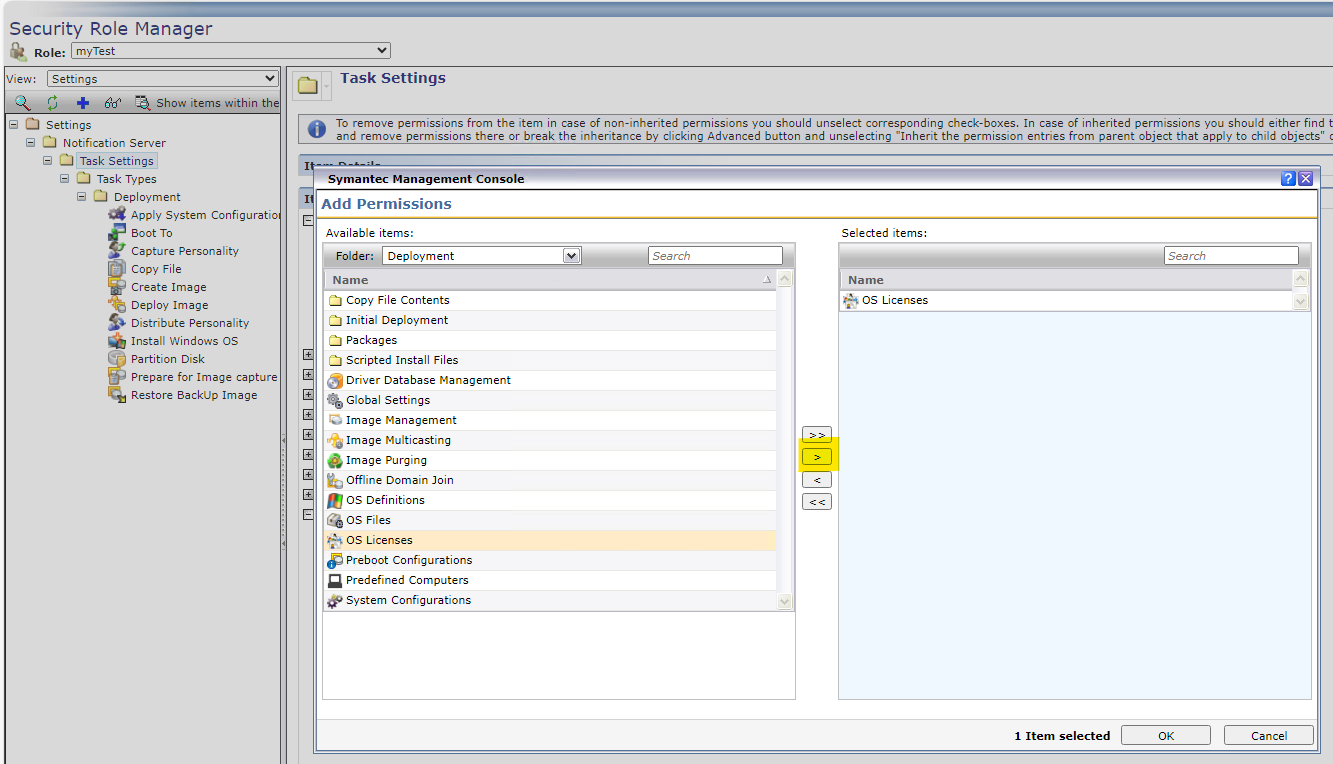Click the Cancel button
The image size is (1333, 764).
1268,735
